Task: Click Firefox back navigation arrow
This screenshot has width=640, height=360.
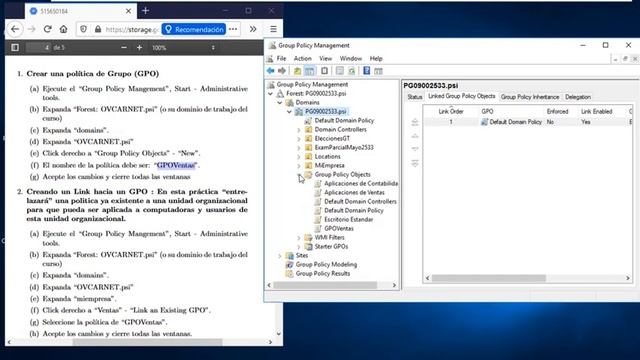Action: pos(15,29)
